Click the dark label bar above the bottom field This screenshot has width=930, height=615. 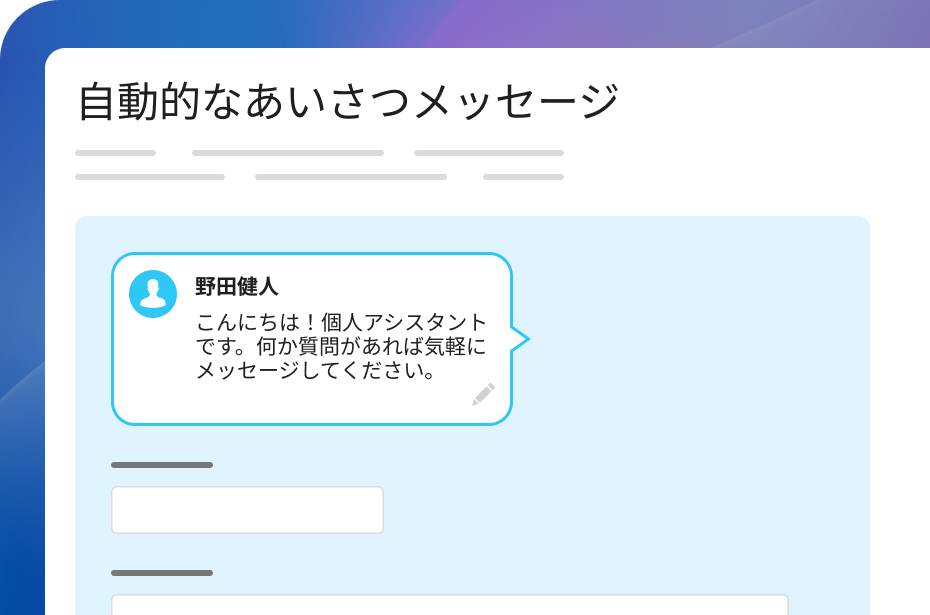pyautogui.click(x=162, y=573)
